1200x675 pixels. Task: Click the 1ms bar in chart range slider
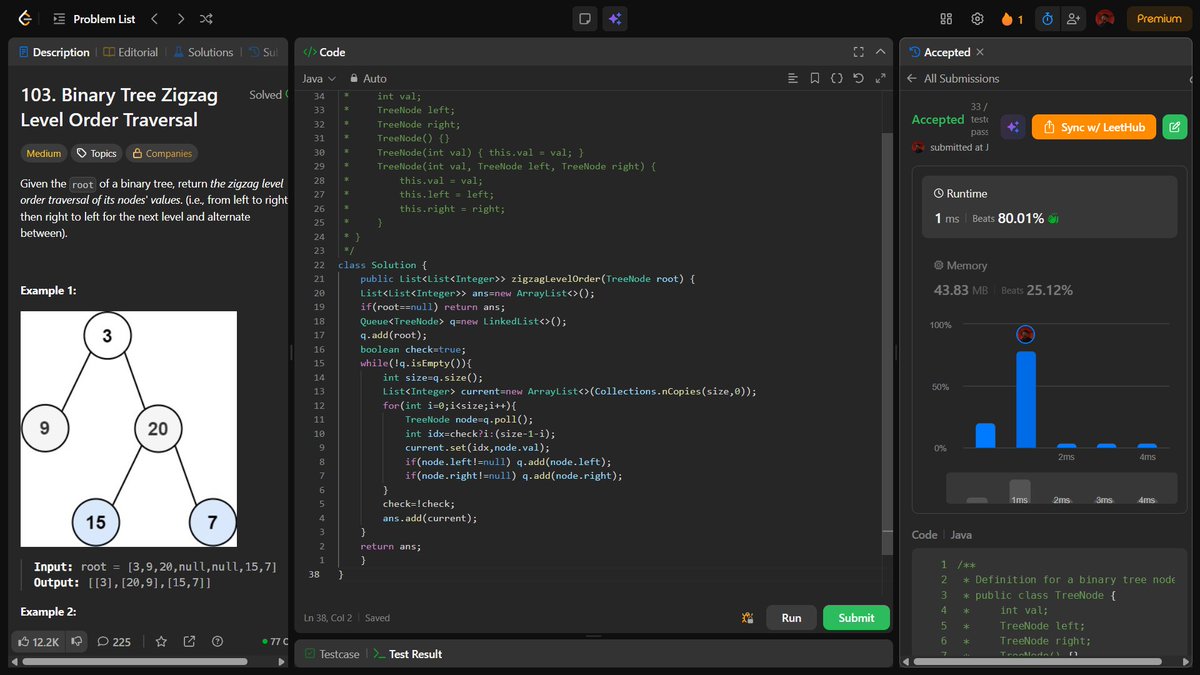(1020, 492)
